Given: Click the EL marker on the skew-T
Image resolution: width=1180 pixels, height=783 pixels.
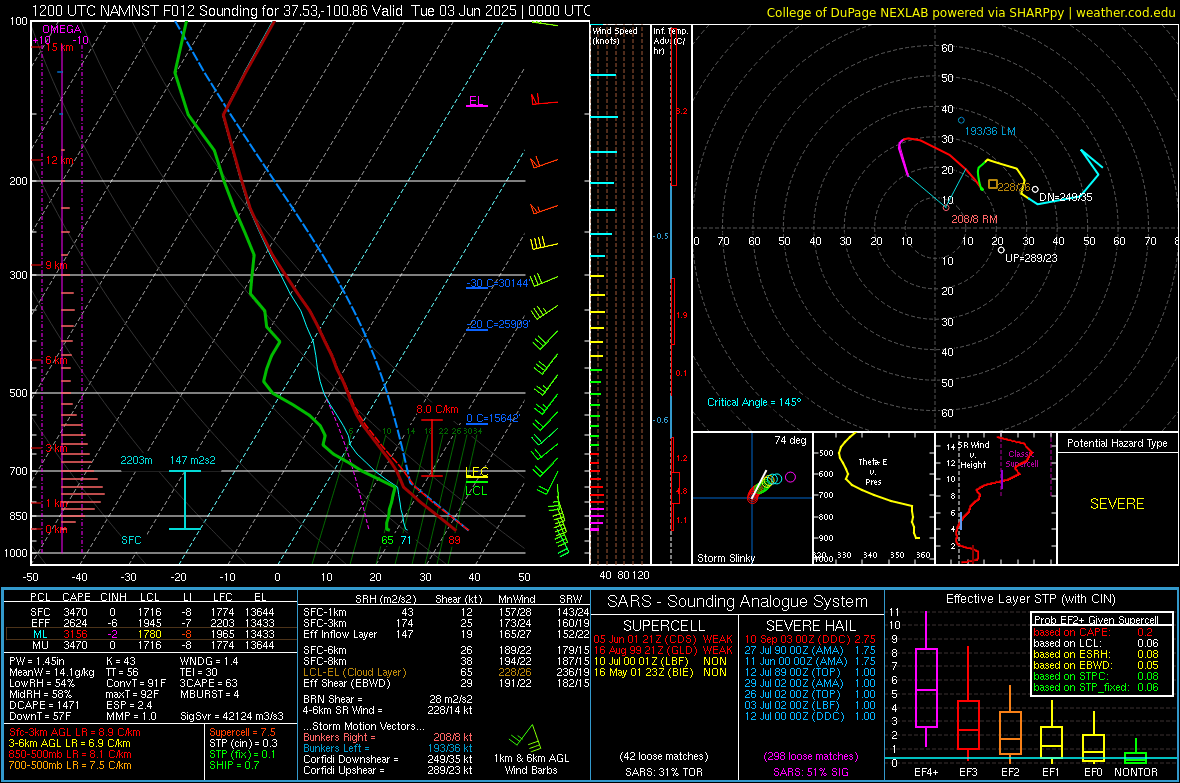Looking at the screenshot, I should [x=476, y=101].
